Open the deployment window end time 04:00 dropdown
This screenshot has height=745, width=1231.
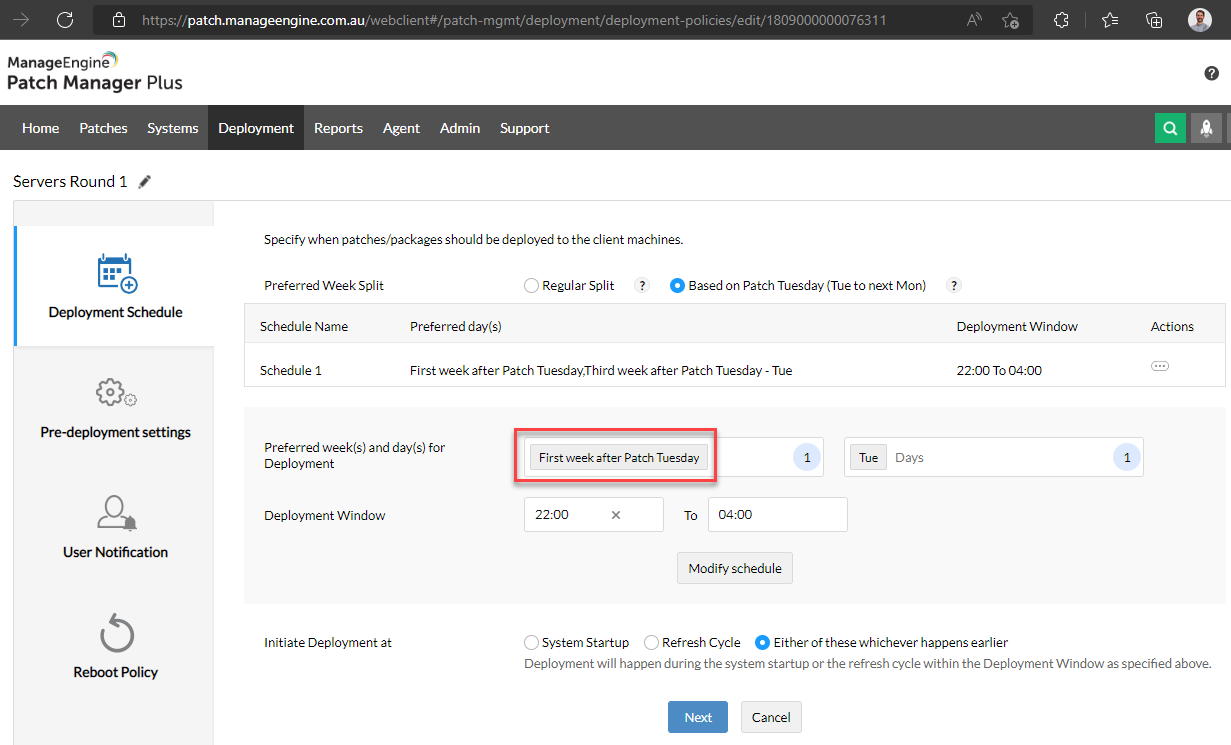pyautogui.click(x=777, y=515)
